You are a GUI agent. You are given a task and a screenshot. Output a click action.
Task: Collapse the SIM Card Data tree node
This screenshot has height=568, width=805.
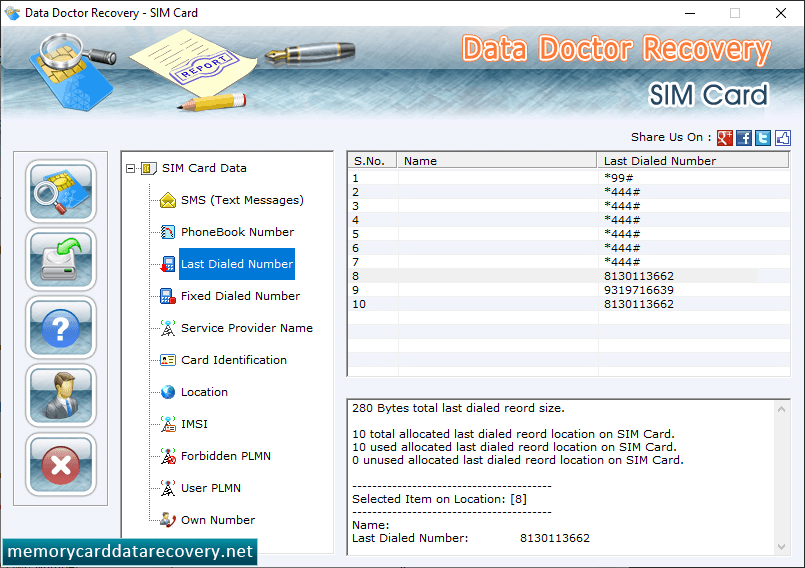pyautogui.click(x=130, y=168)
